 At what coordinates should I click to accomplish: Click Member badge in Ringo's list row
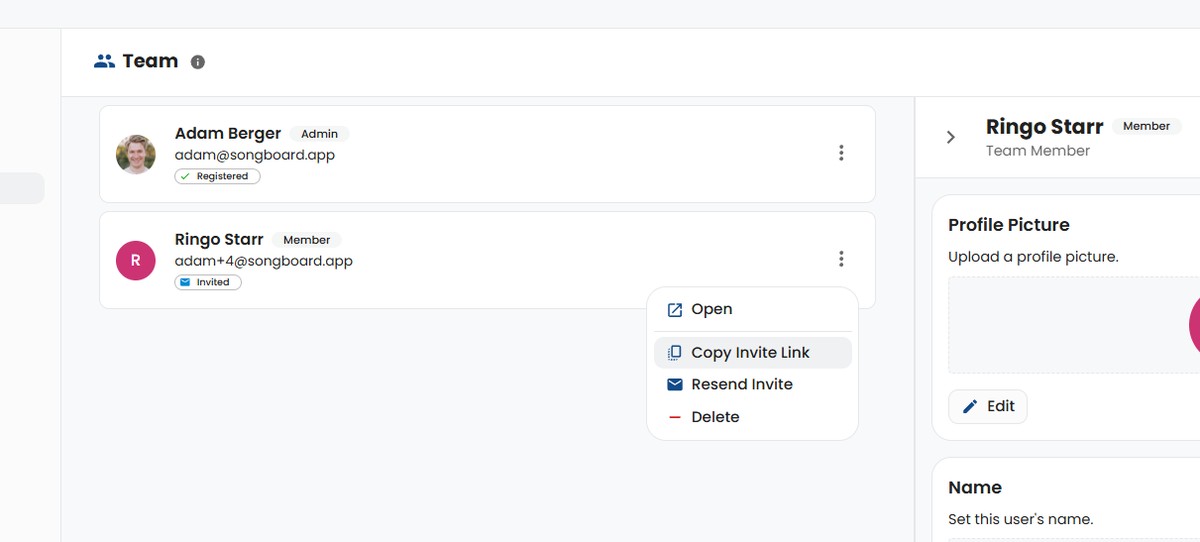point(307,239)
